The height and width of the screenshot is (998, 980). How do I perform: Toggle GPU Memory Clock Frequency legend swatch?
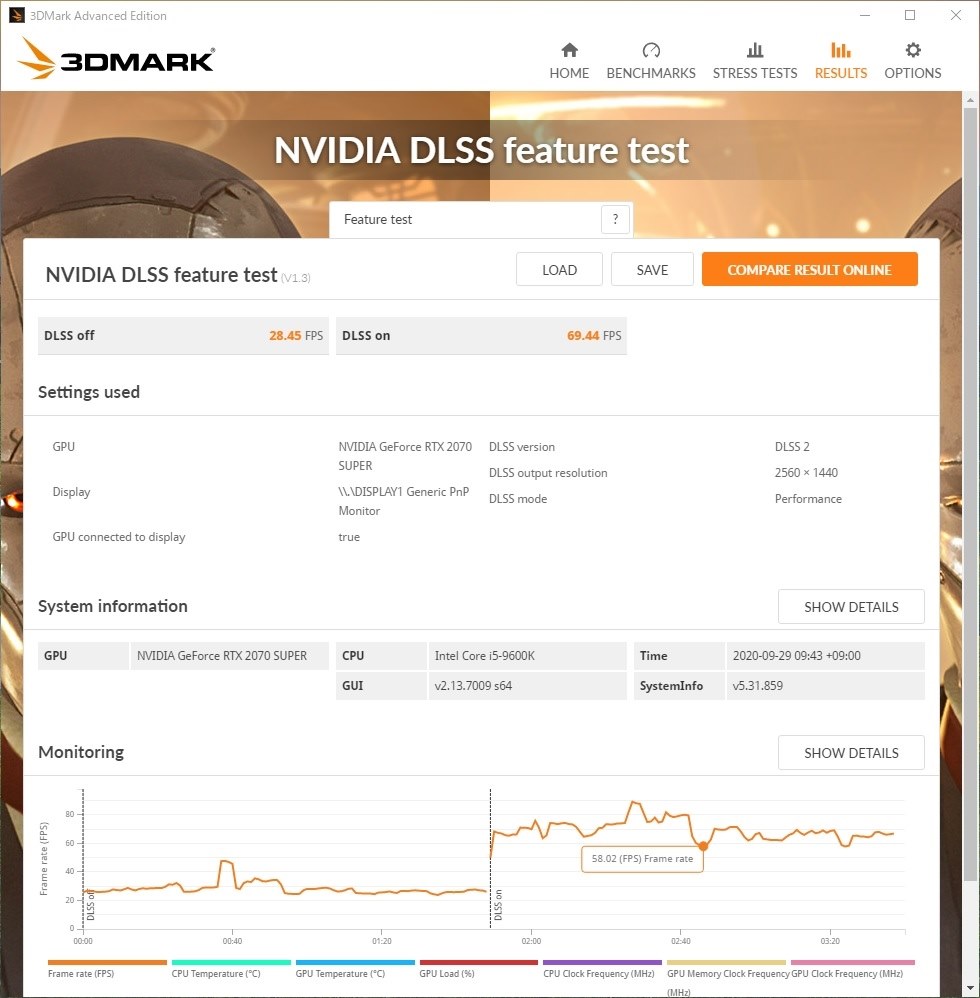pos(726,962)
